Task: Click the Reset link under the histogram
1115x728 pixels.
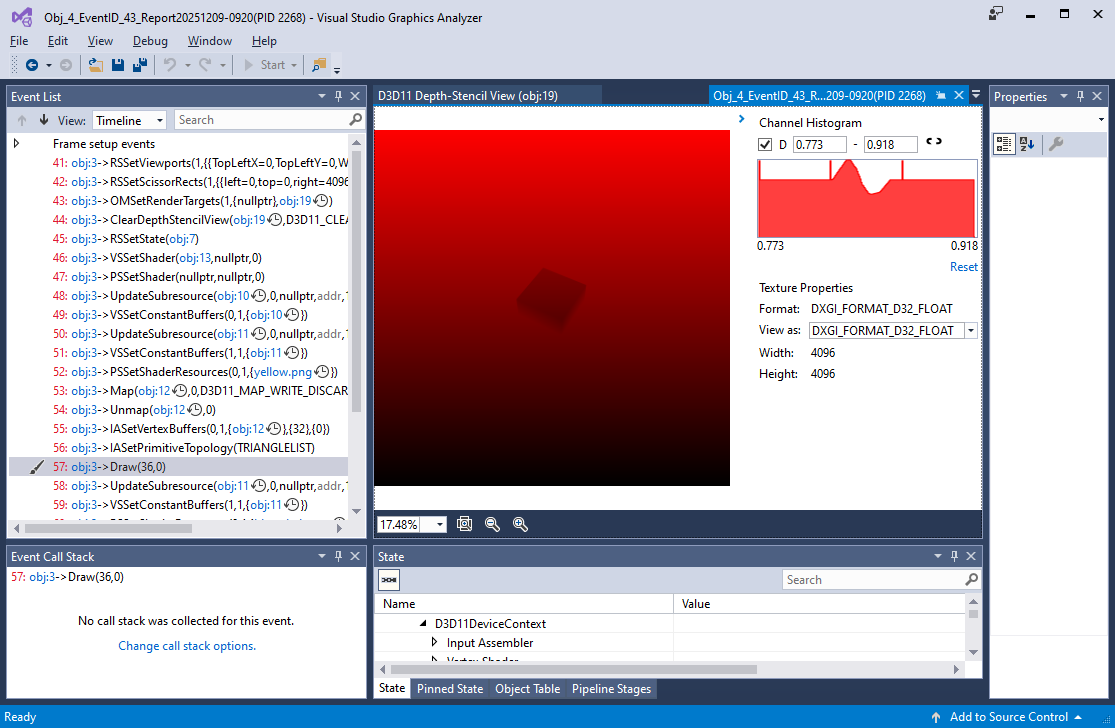Action: pyautogui.click(x=964, y=266)
